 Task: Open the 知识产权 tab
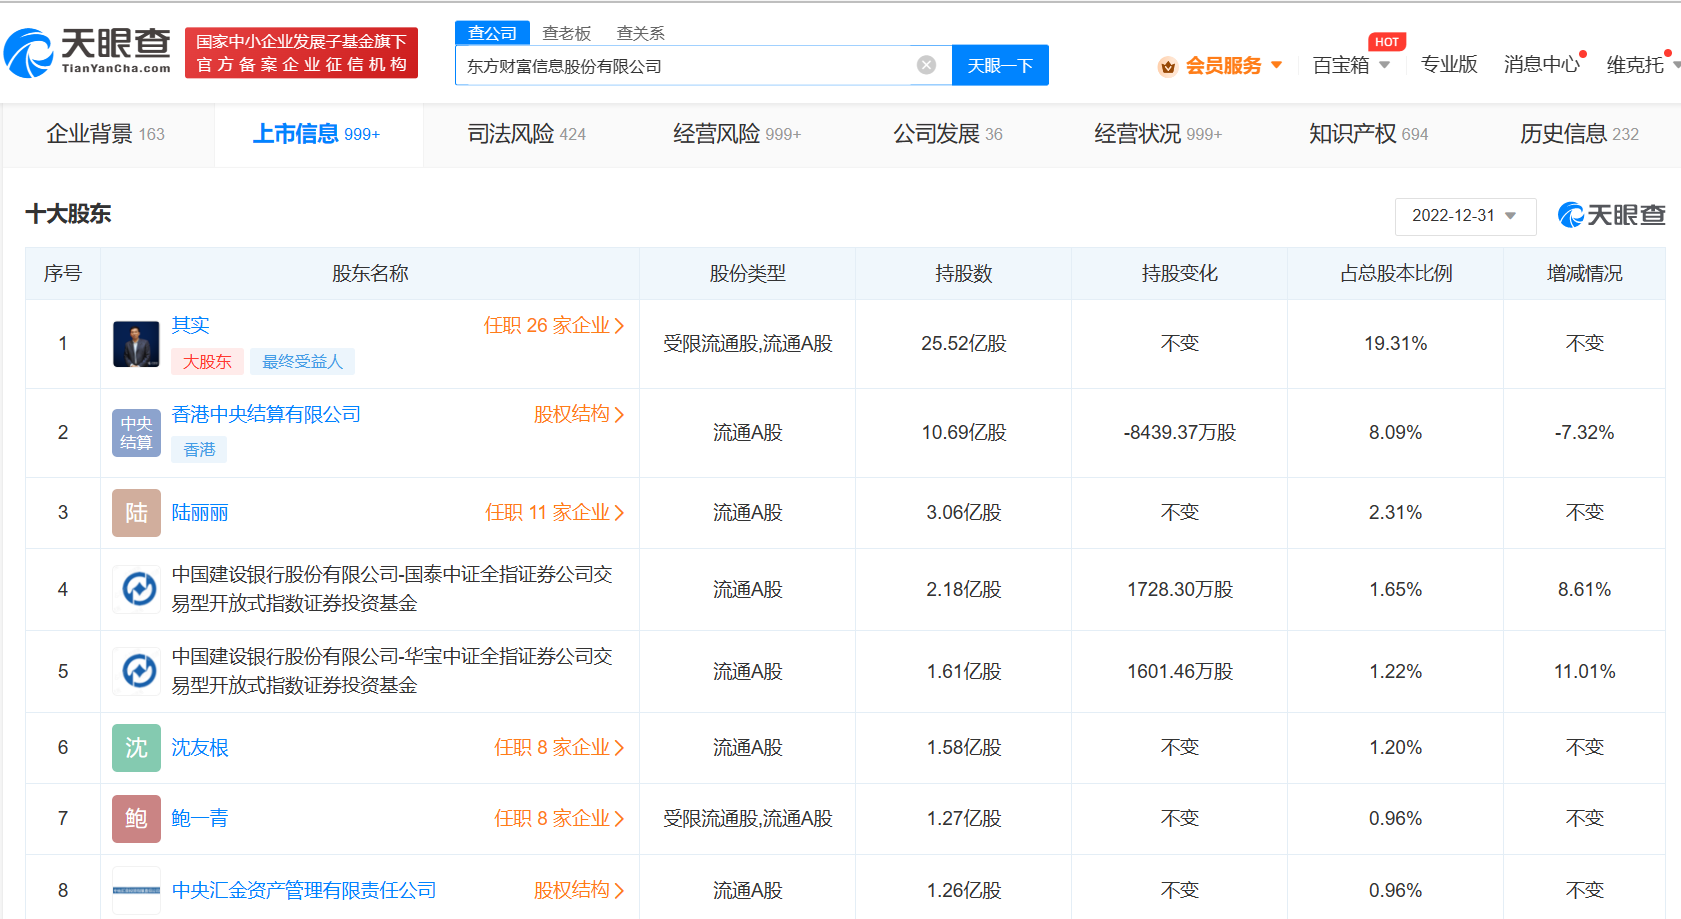click(x=1369, y=134)
